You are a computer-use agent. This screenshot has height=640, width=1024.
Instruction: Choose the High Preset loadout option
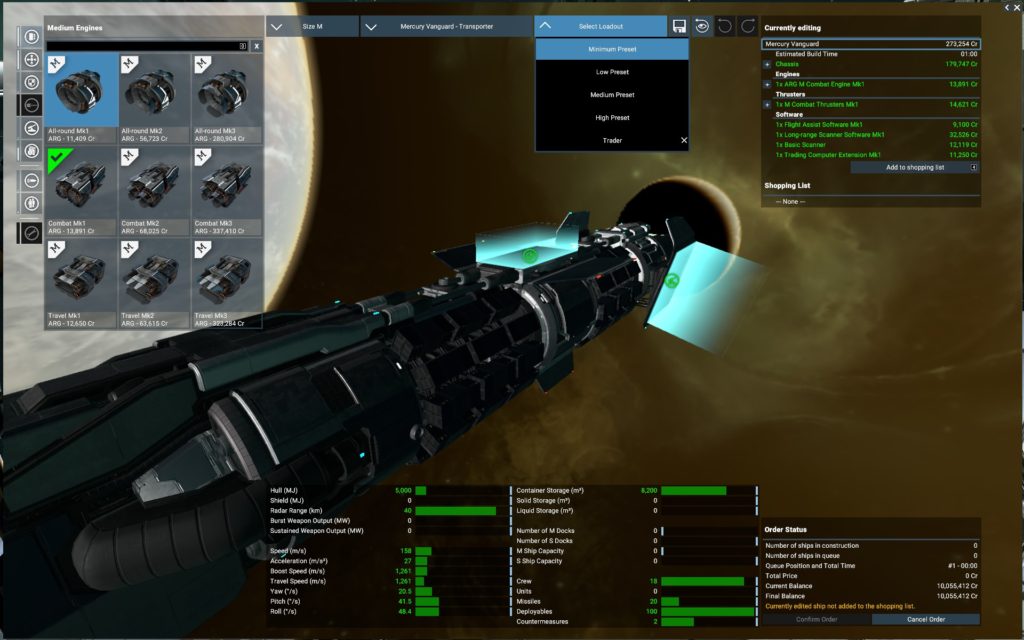coord(612,118)
